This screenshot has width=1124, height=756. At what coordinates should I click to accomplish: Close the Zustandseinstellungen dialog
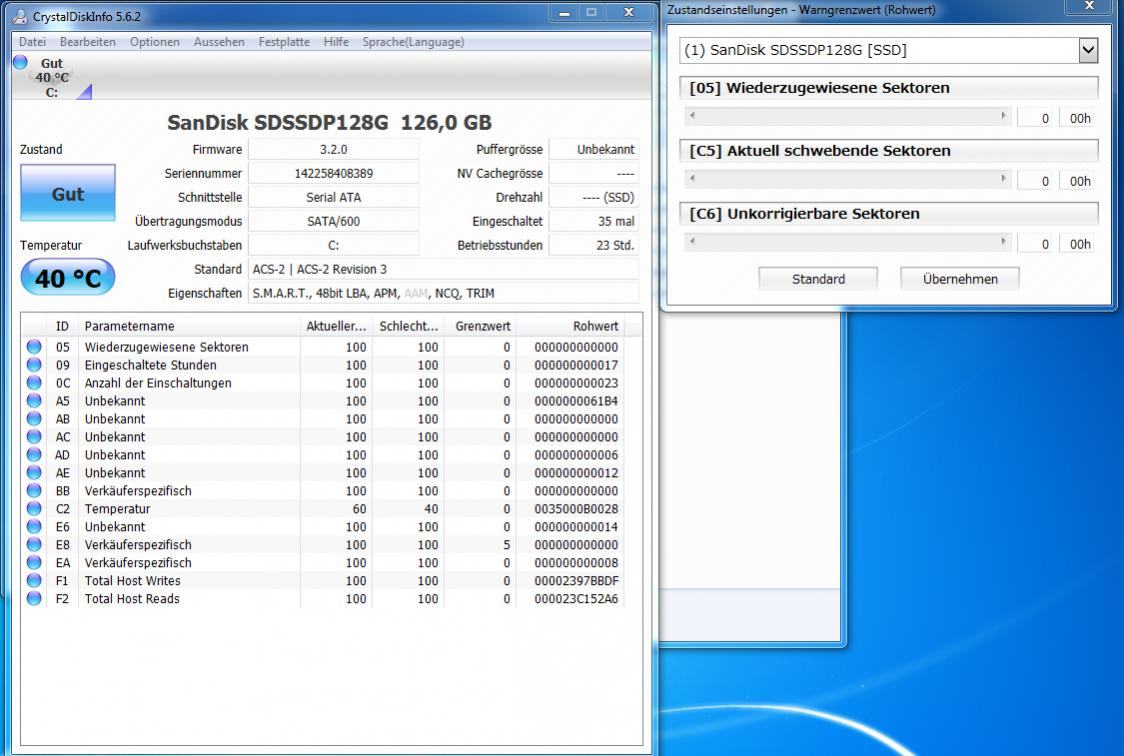[x=1089, y=6]
